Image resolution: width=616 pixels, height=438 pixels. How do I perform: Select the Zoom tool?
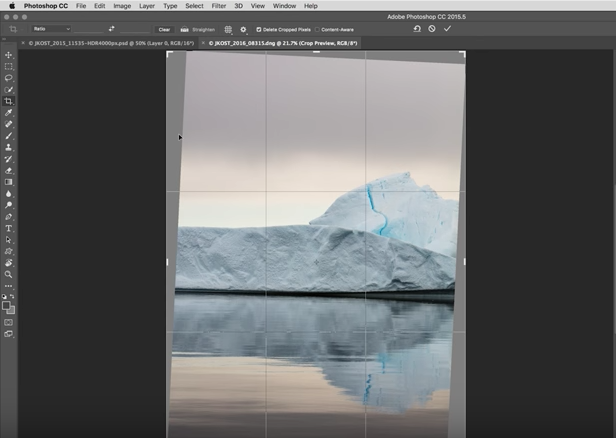[9, 274]
